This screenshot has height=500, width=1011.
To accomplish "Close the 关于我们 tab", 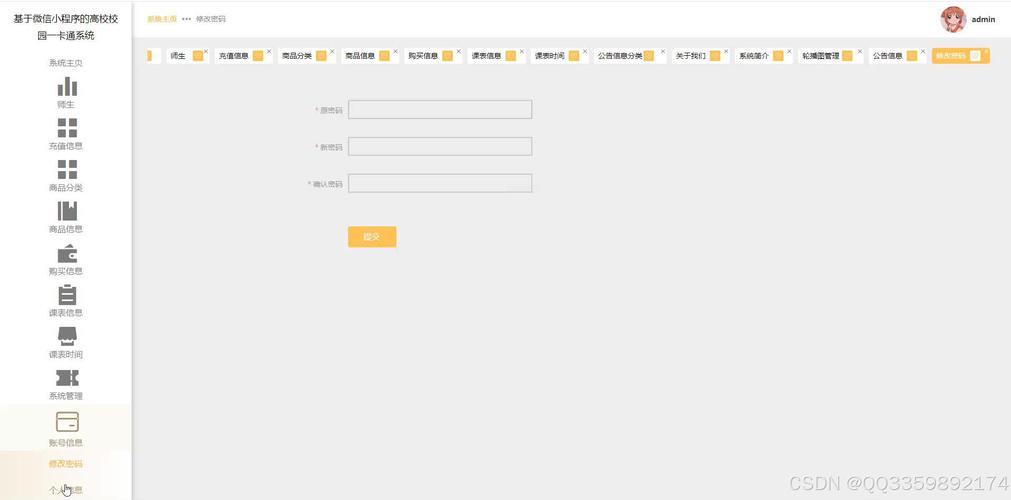I will [x=725, y=51].
